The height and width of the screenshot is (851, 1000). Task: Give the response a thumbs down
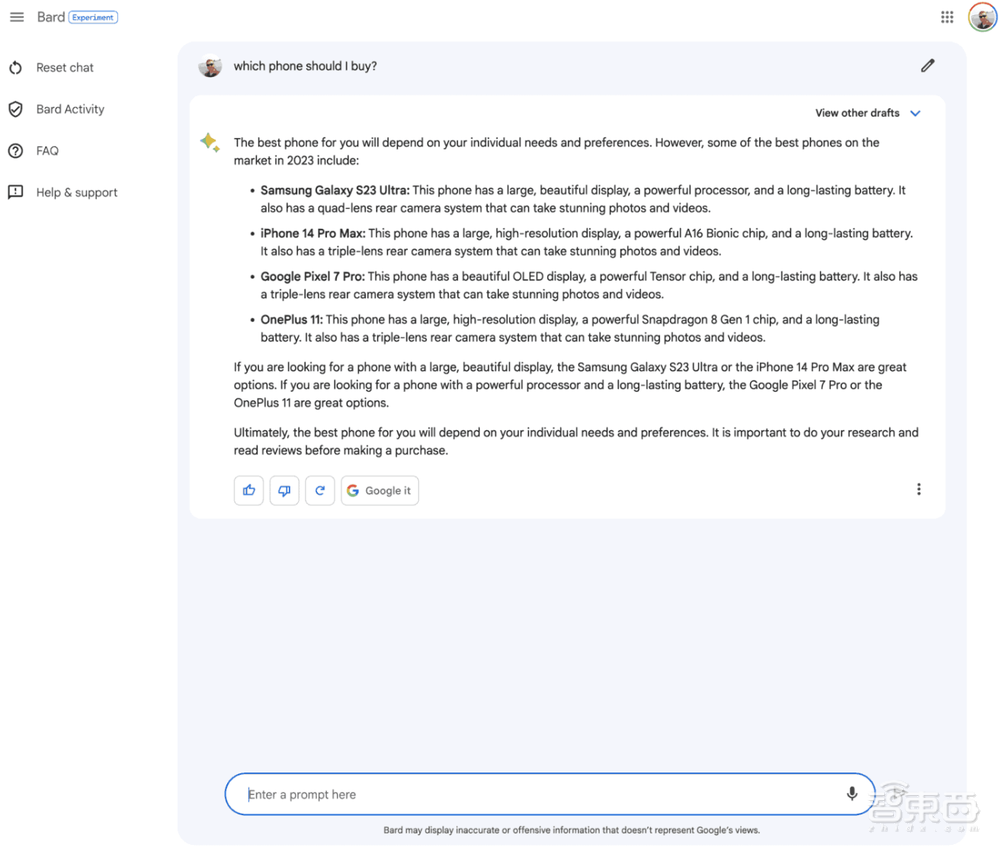284,490
